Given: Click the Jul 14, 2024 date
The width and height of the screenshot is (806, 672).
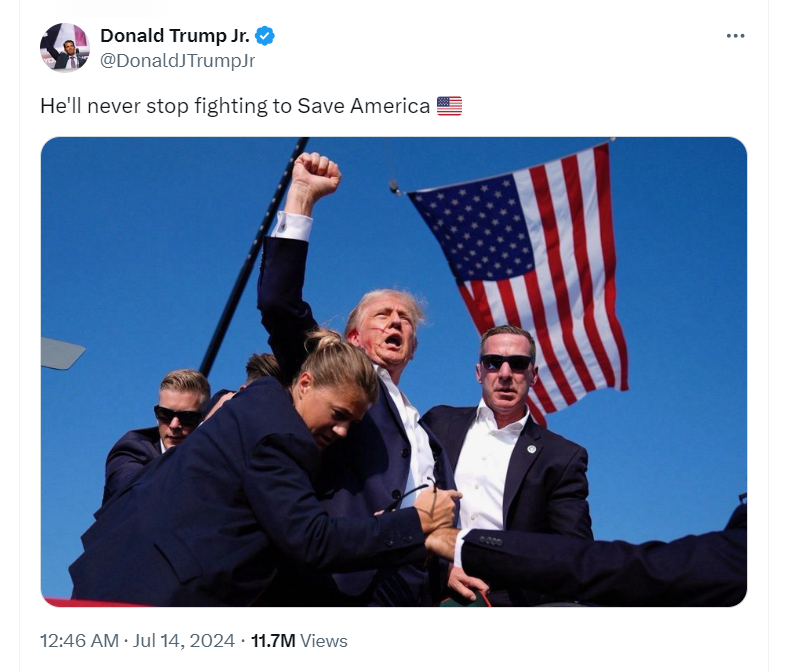Looking at the screenshot, I should 184,641.
